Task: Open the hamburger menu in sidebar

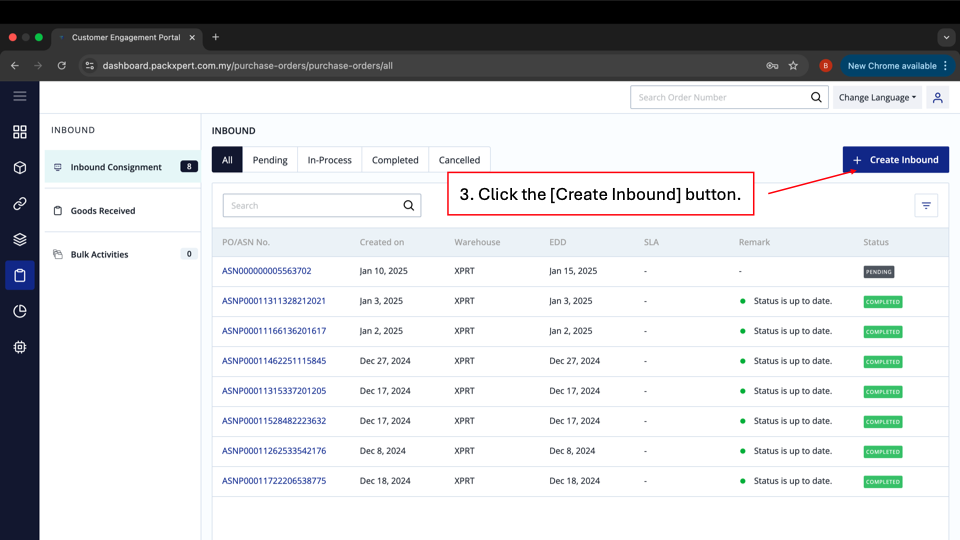Action: coord(20,96)
